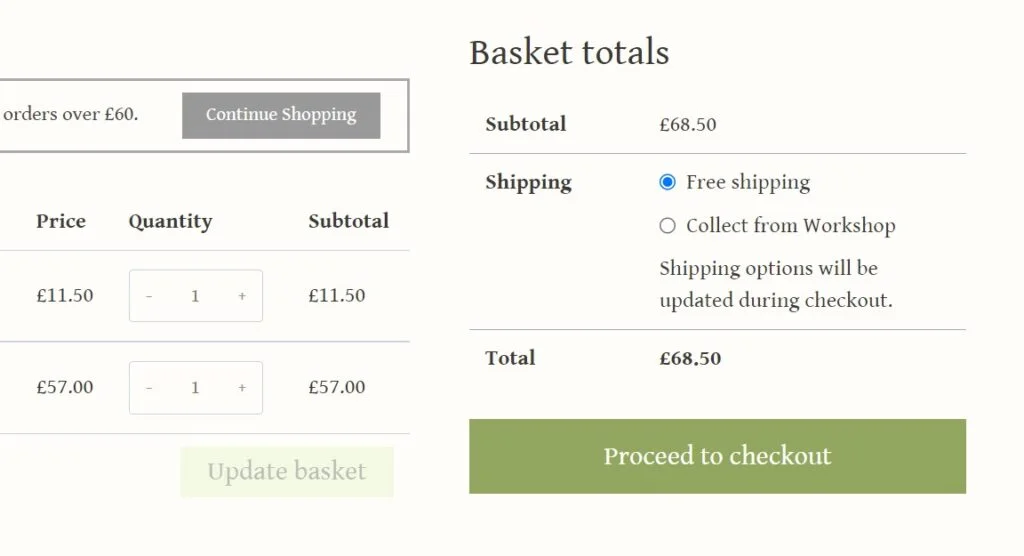This screenshot has height=556, width=1024.
Task: Decrease quantity of the £57.00 item
Action: (x=149, y=388)
